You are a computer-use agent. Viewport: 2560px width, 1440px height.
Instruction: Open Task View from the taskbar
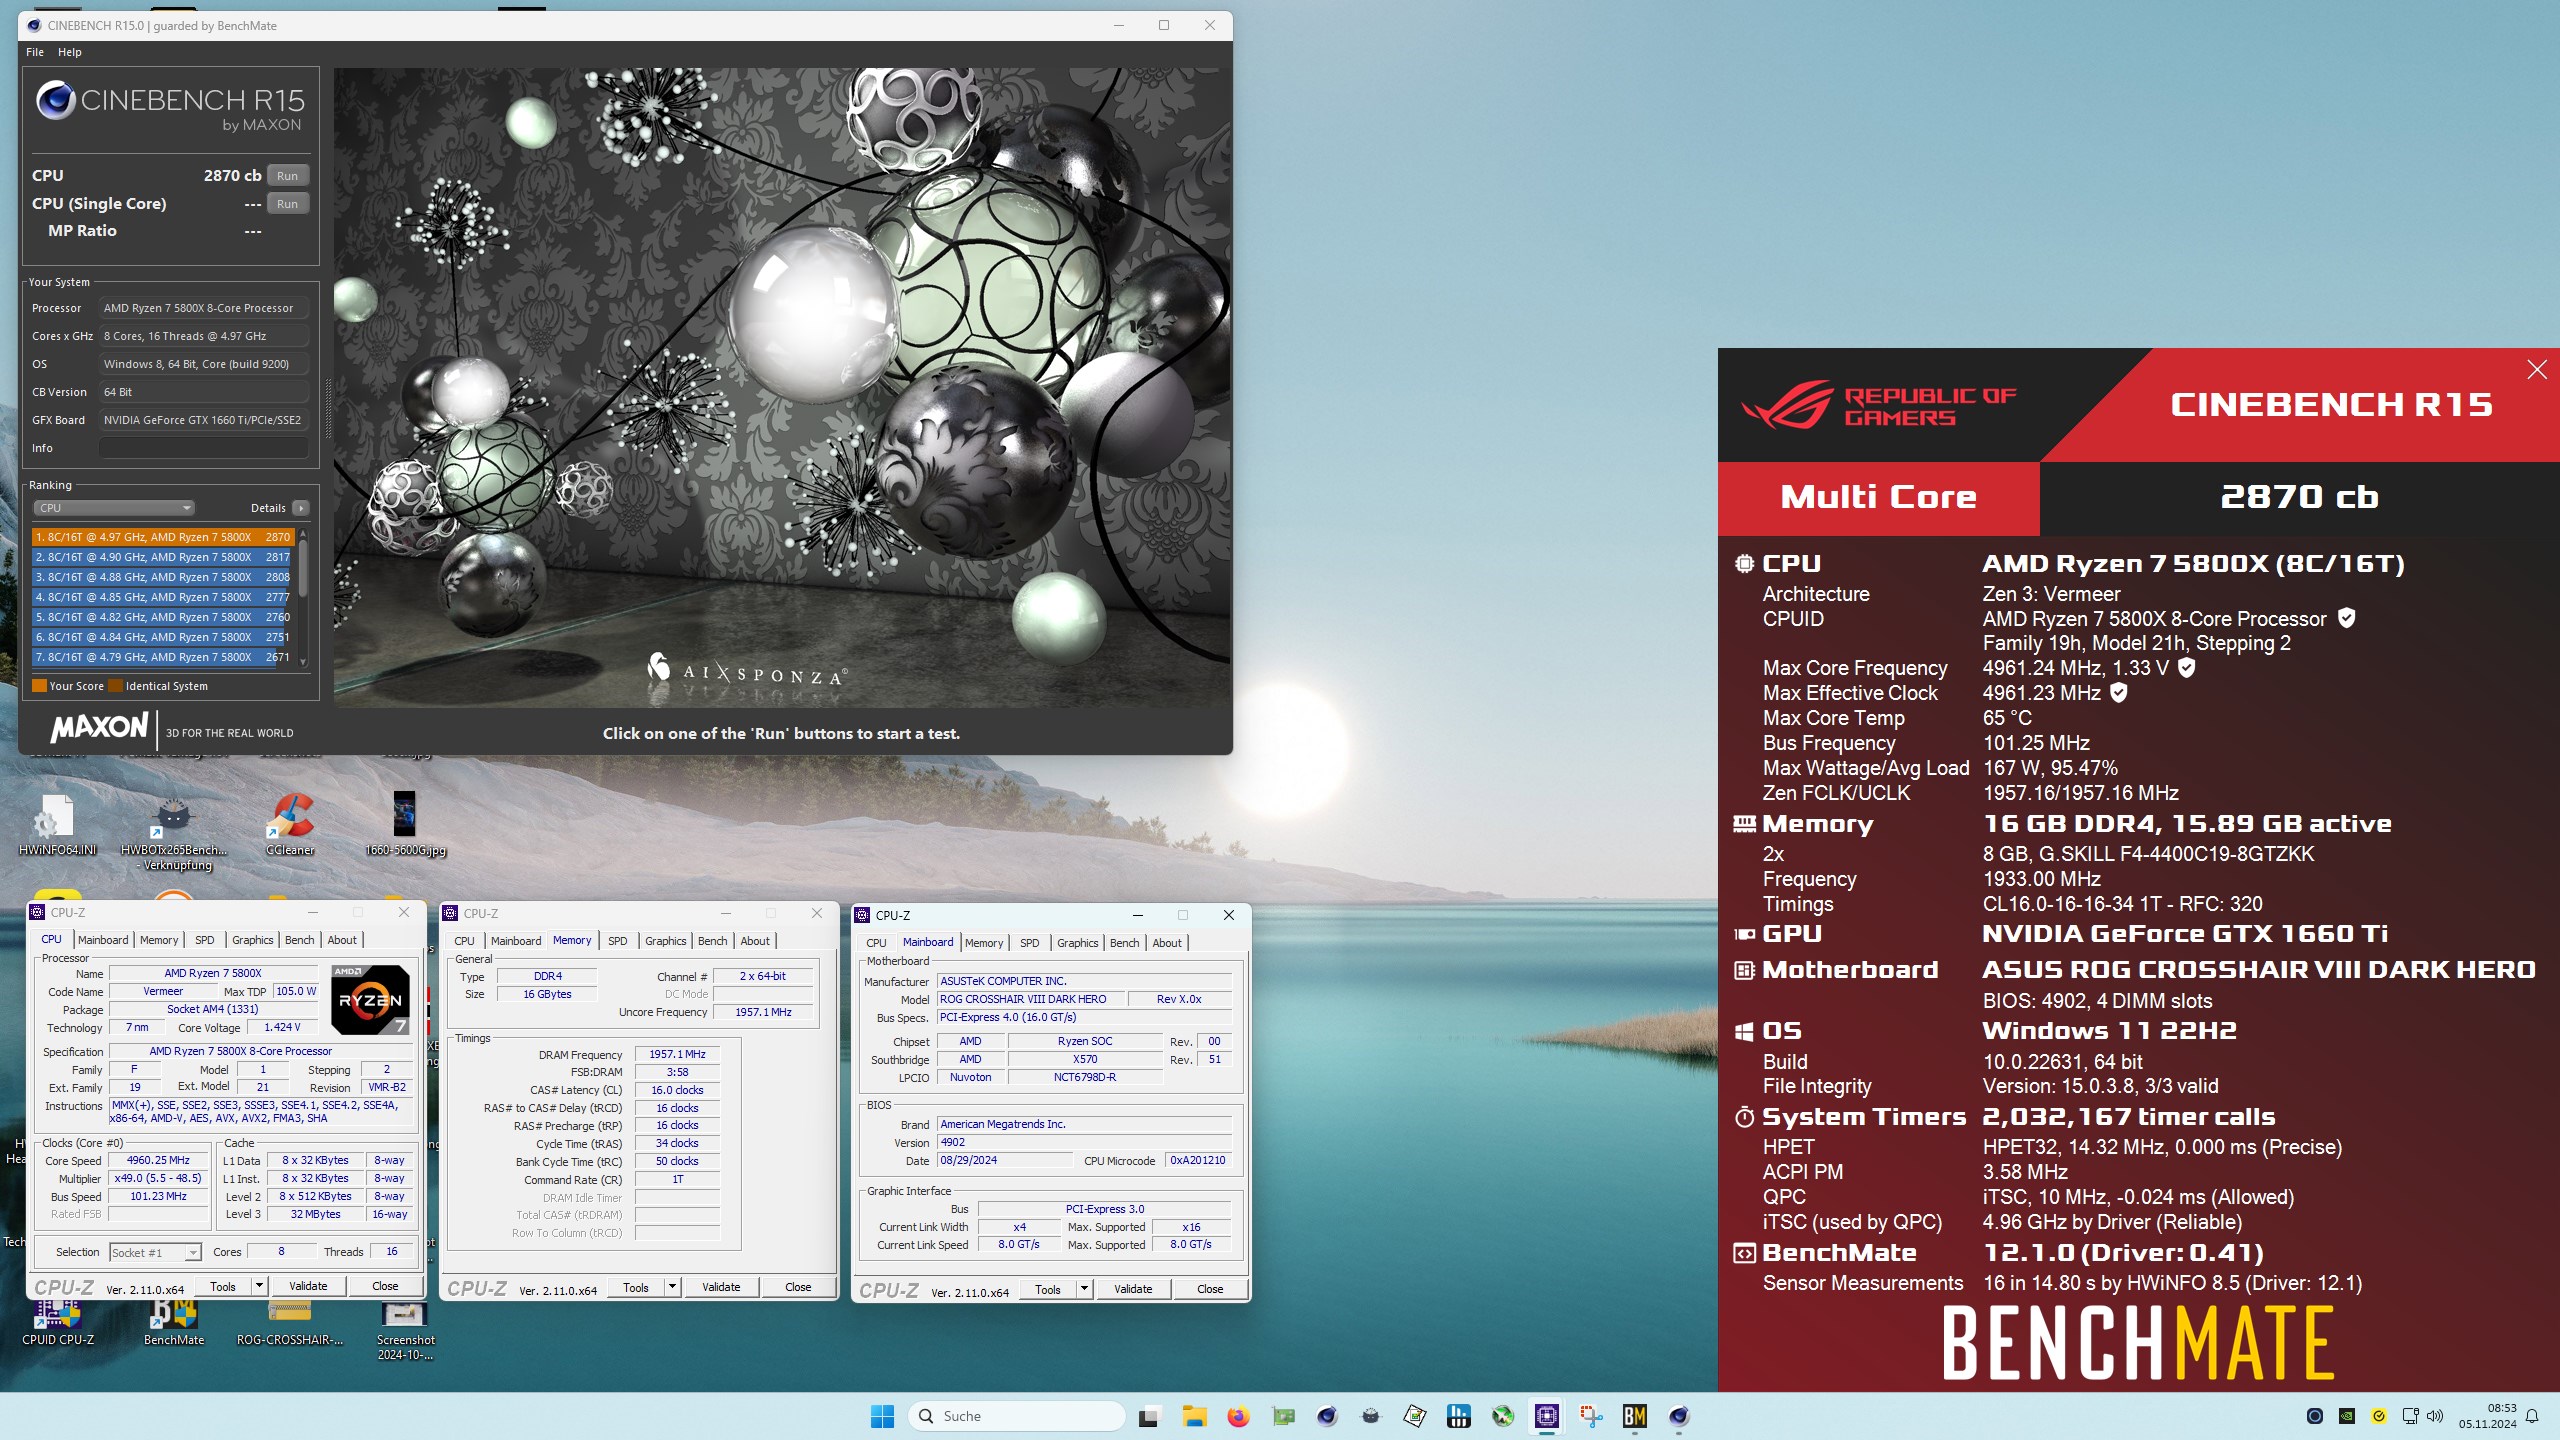(1149, 1416)
